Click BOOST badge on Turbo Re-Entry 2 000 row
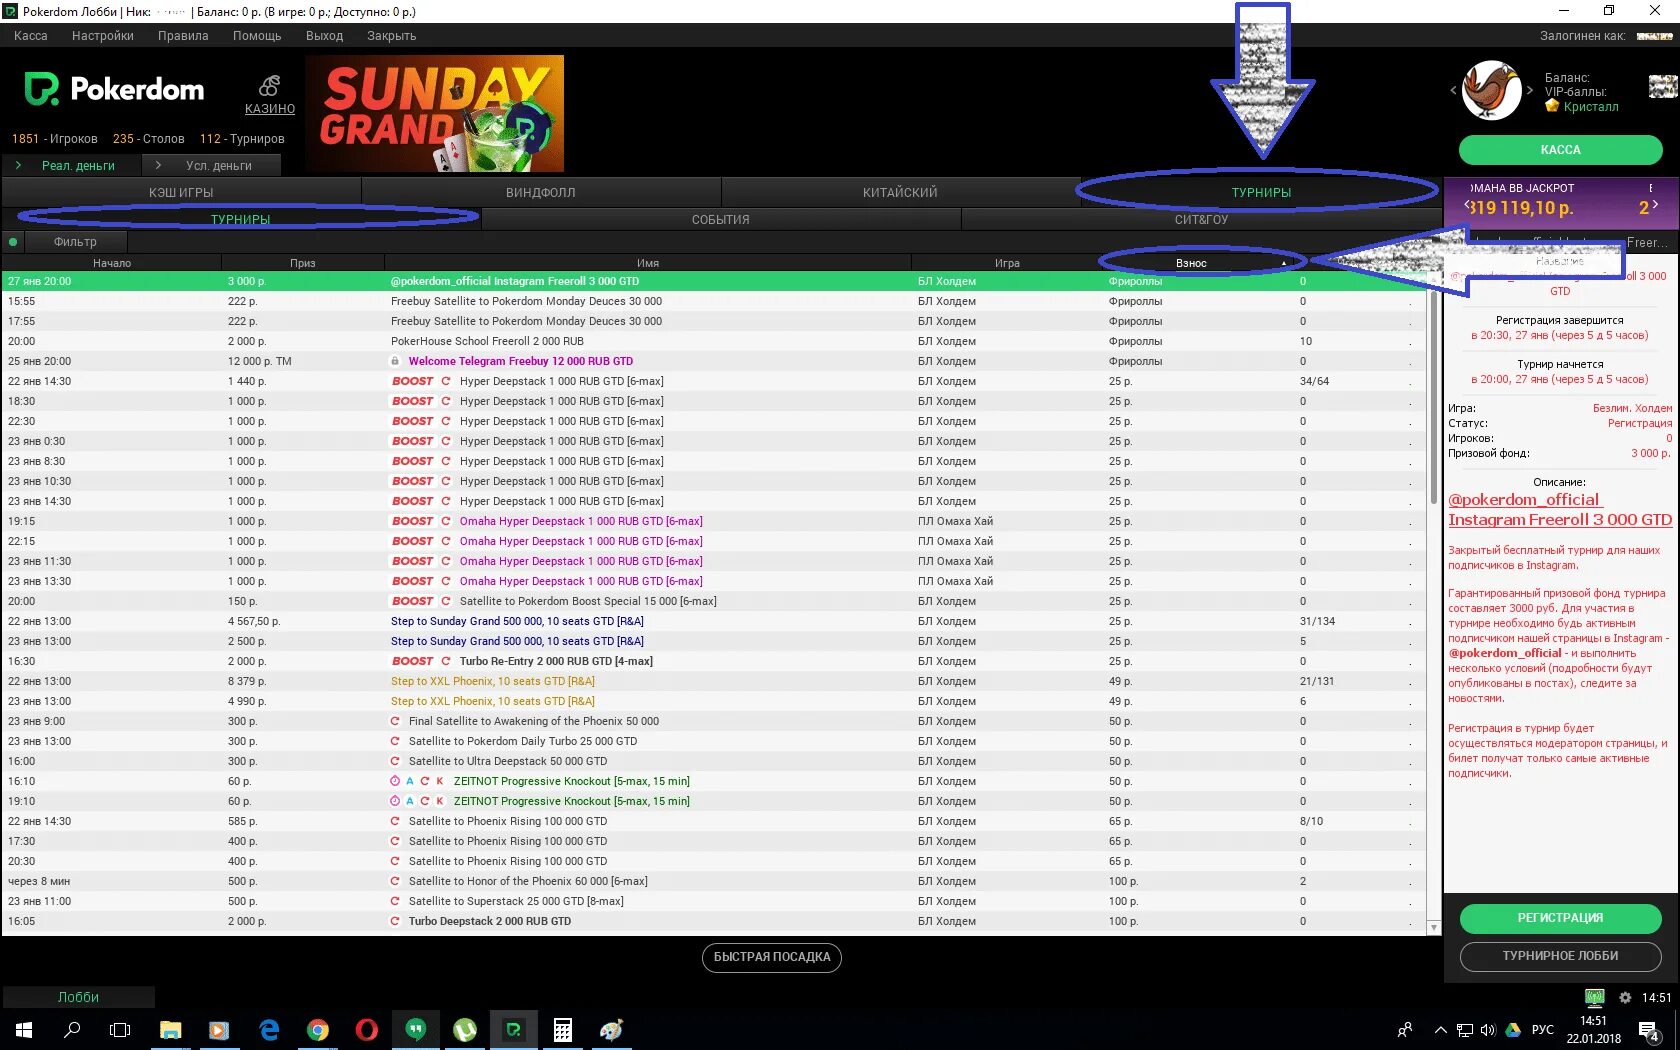This screenshot has height=1050, width=1680. (412, 661)
